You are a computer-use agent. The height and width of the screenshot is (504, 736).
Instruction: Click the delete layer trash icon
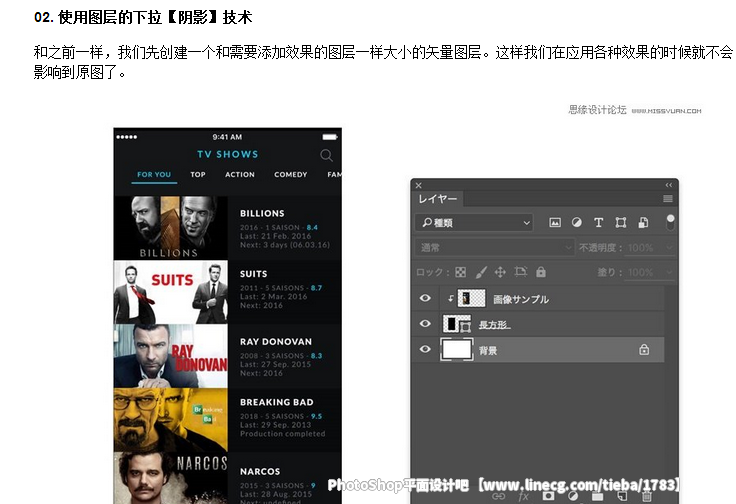point(646,496)
